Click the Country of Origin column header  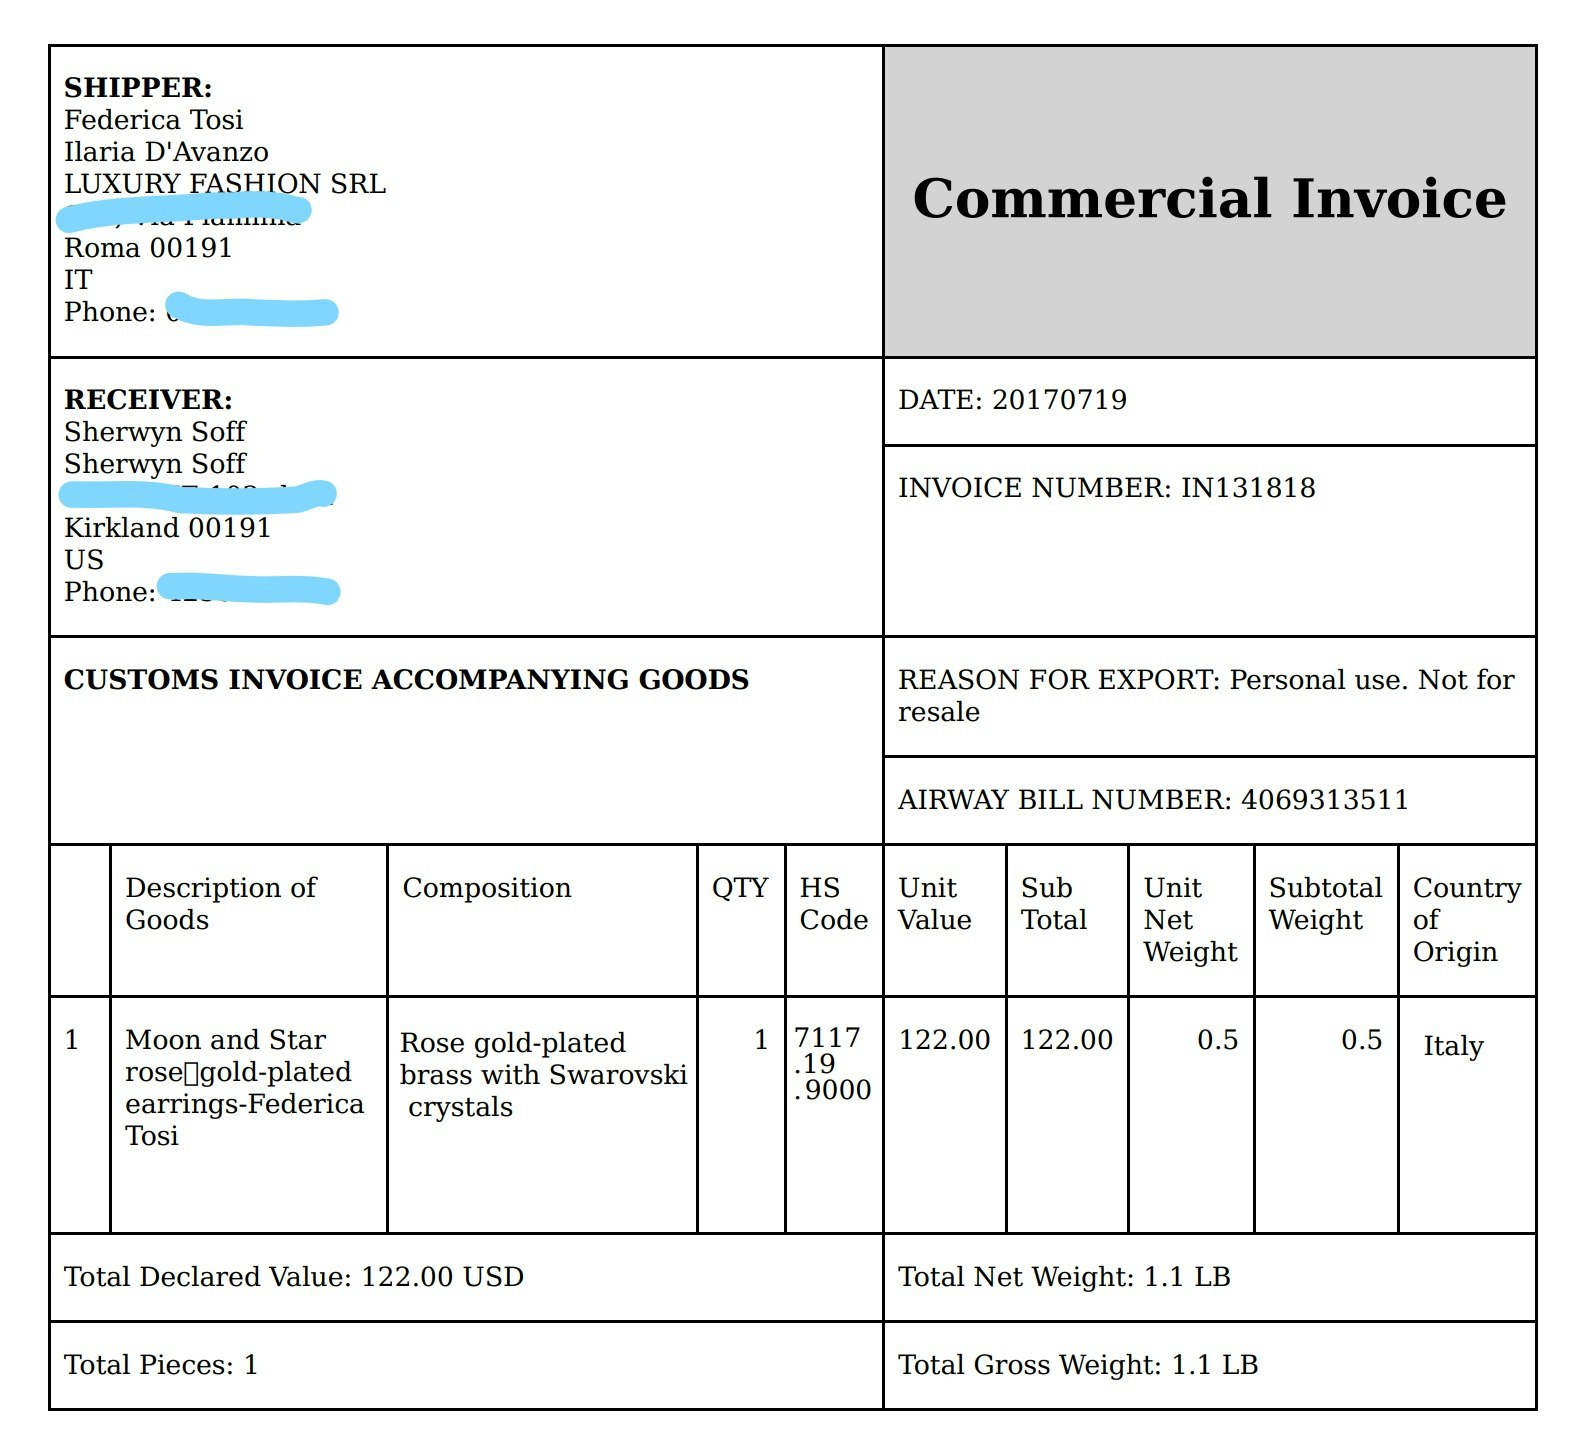coord(1467,920)
